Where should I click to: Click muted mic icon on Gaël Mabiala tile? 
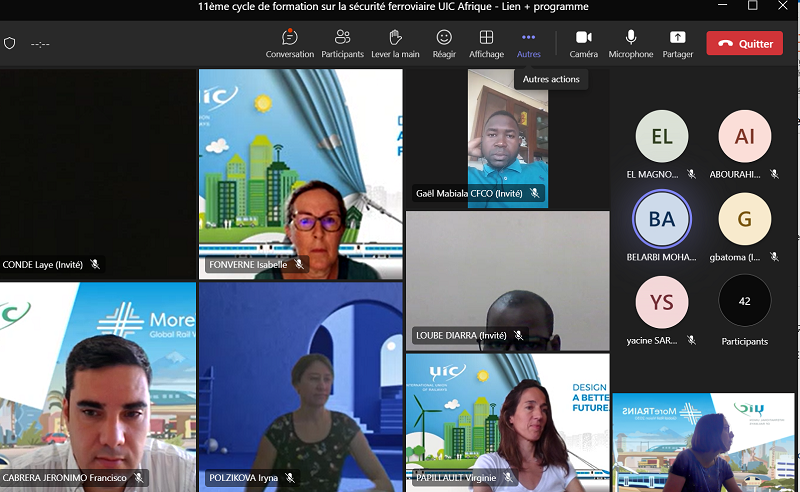click(534, 193)
